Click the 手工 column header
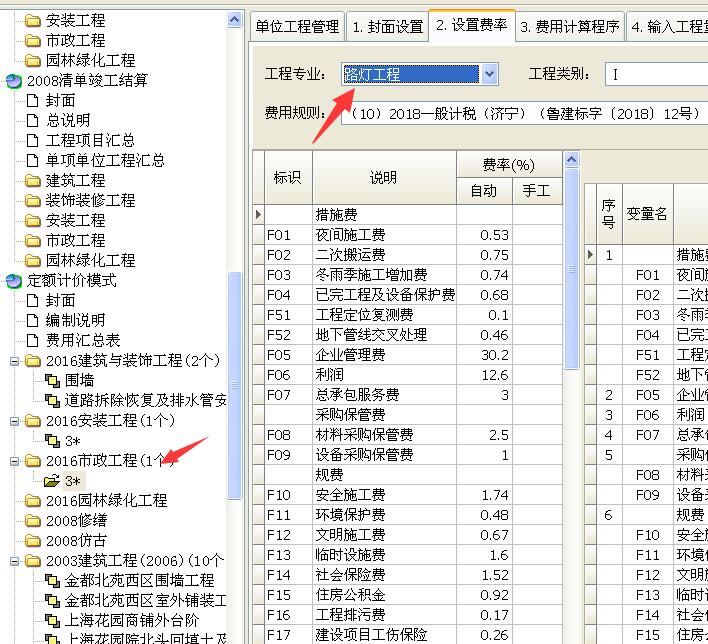This screenshot has height=644, width=708. [x=537, y=191]
